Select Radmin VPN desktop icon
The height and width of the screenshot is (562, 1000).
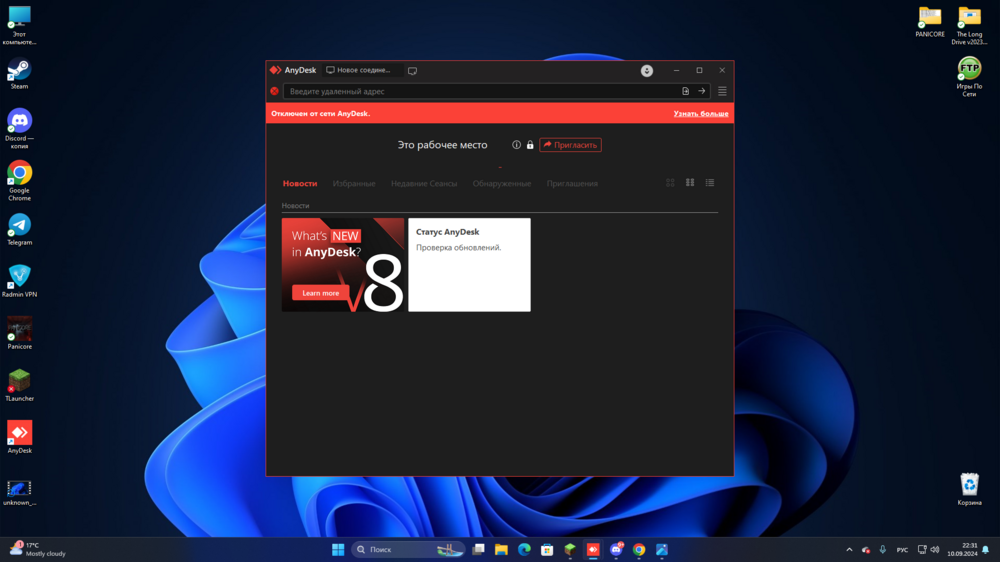(x=19, y=281)
